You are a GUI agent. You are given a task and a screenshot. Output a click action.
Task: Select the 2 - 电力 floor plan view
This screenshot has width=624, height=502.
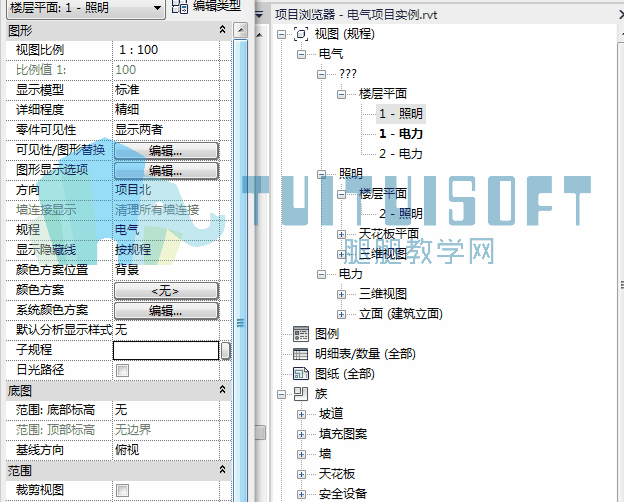point(400,154)
